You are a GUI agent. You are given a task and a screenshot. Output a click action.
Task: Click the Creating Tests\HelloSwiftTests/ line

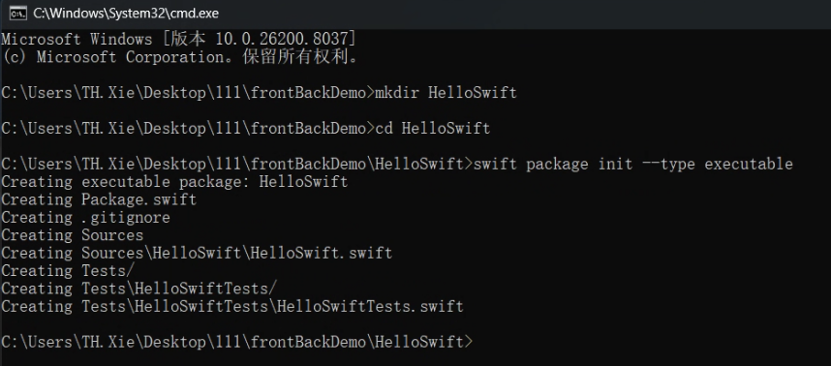click(x=139, y=289)
